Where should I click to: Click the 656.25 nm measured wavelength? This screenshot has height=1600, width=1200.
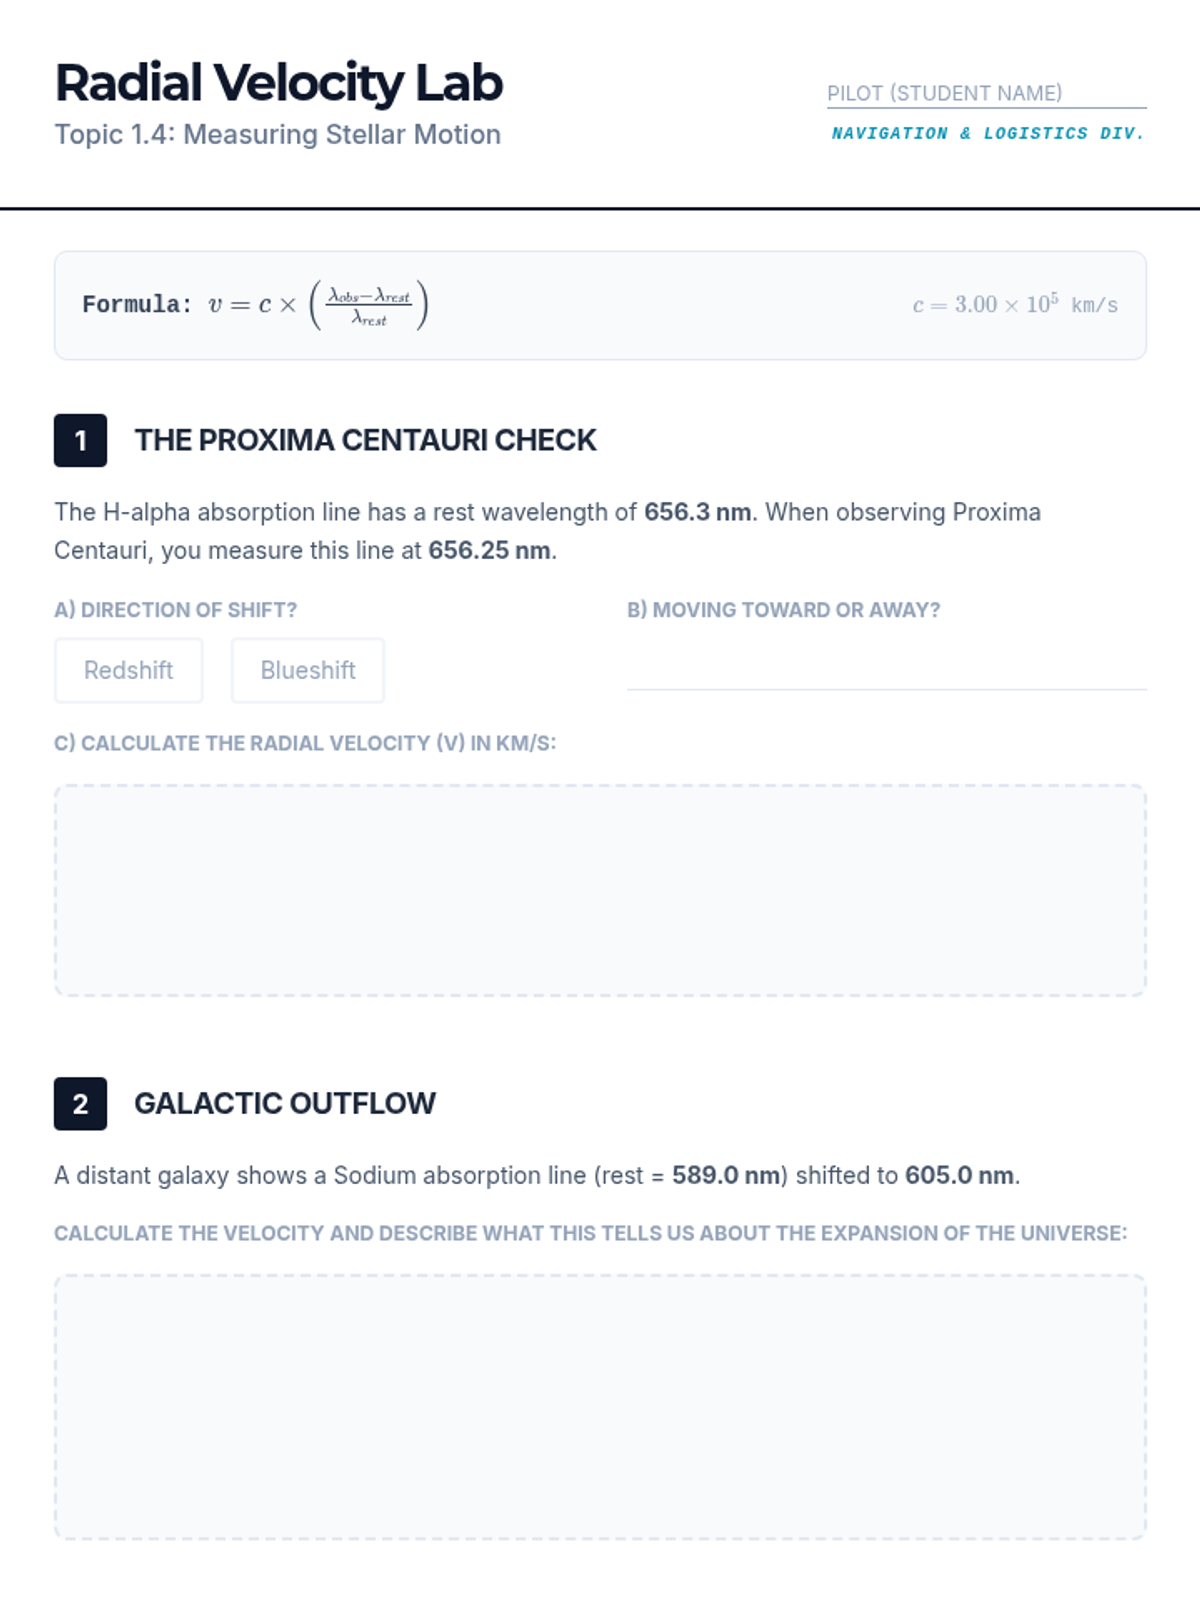[489, 551]
